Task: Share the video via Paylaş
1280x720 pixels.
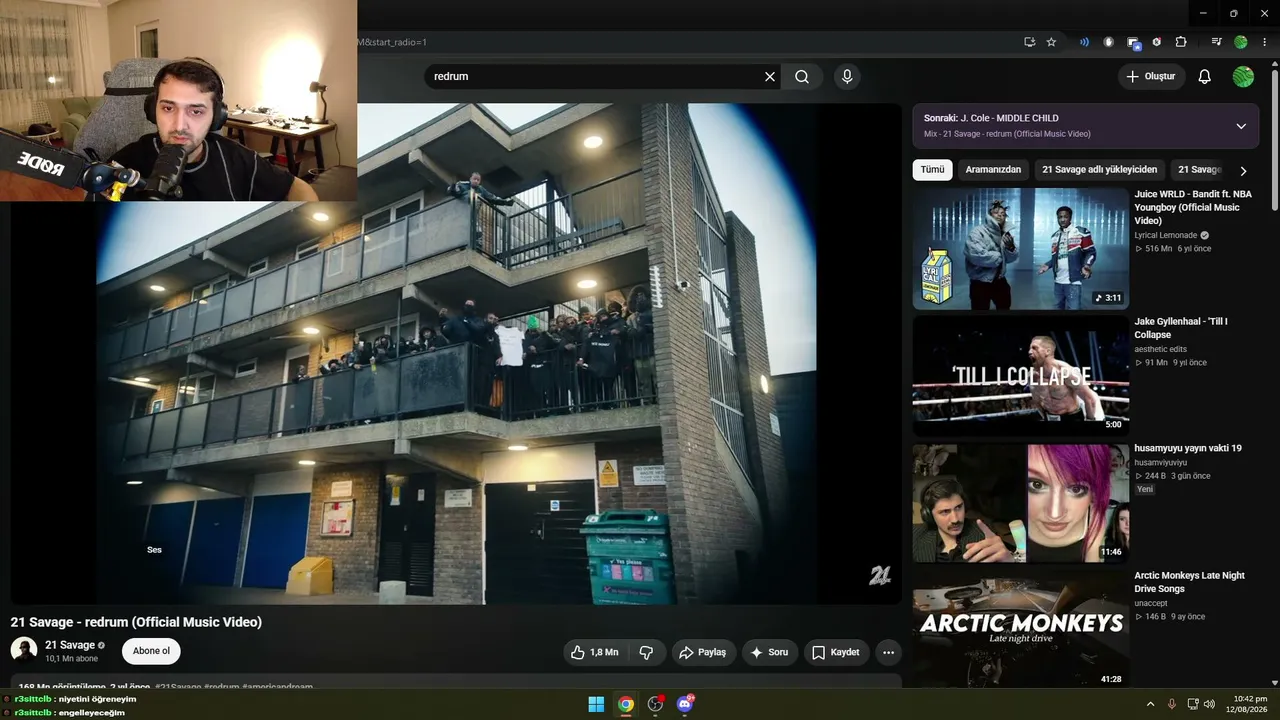Action: 703,652
